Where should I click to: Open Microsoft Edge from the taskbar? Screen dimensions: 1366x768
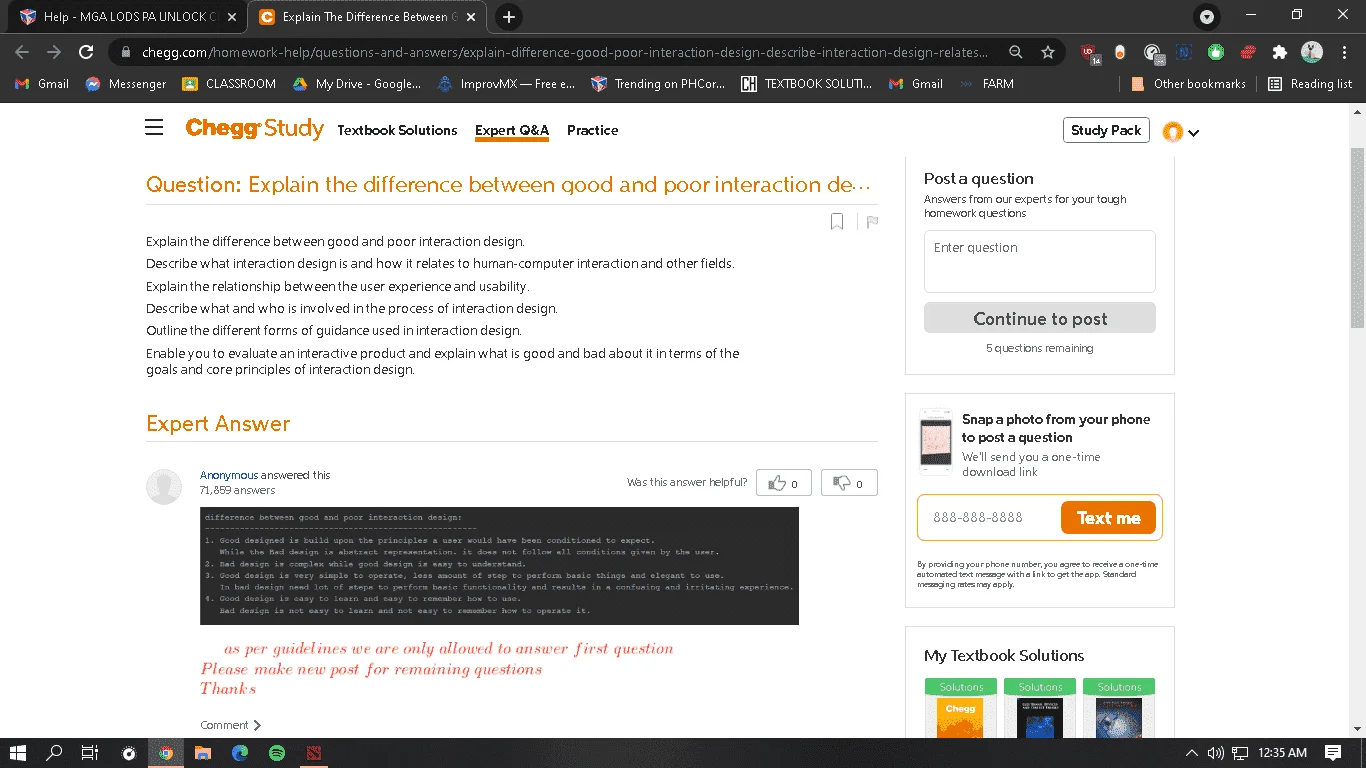pos(240,753)
